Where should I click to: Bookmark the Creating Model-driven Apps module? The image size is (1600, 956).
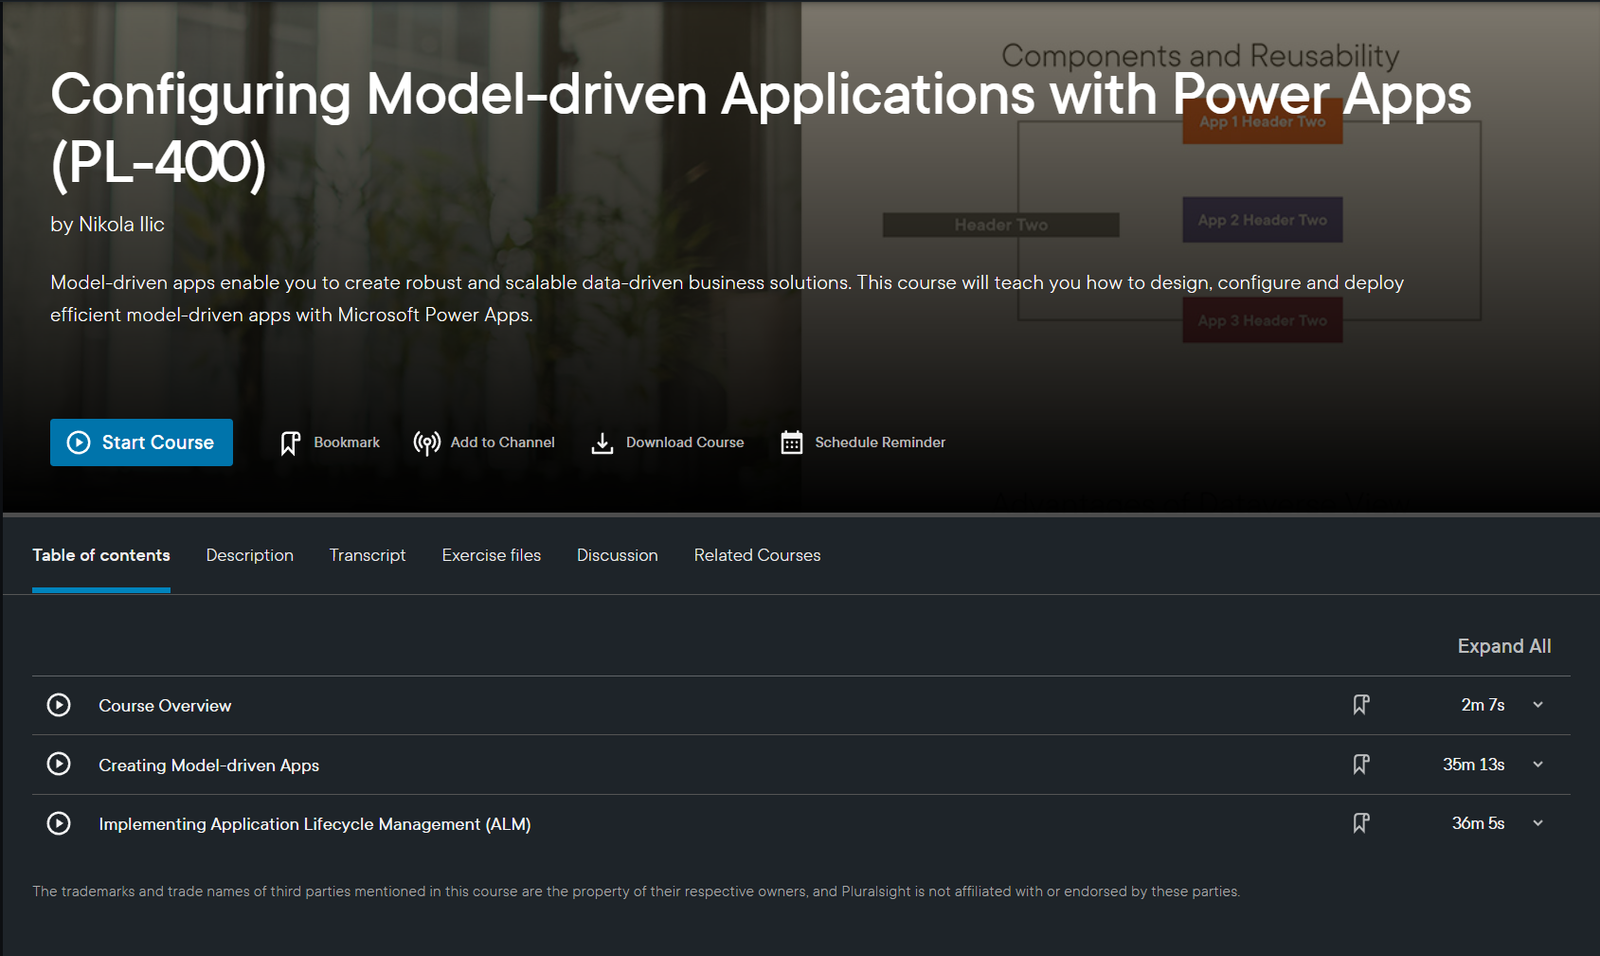coord(1361,764)
